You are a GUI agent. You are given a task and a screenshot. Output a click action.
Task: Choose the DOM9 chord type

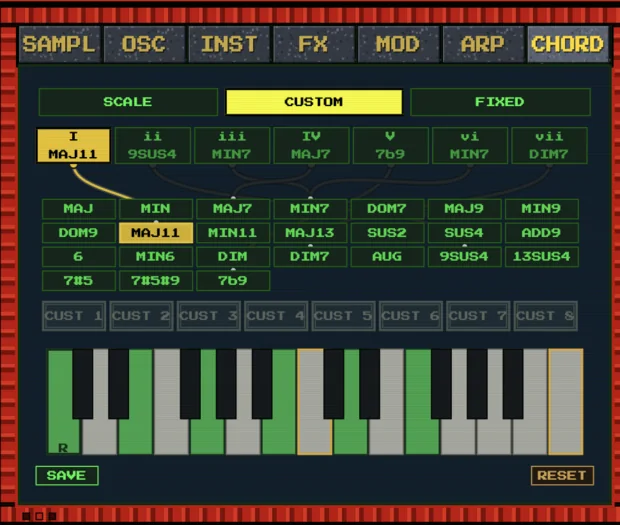(79, 233)
